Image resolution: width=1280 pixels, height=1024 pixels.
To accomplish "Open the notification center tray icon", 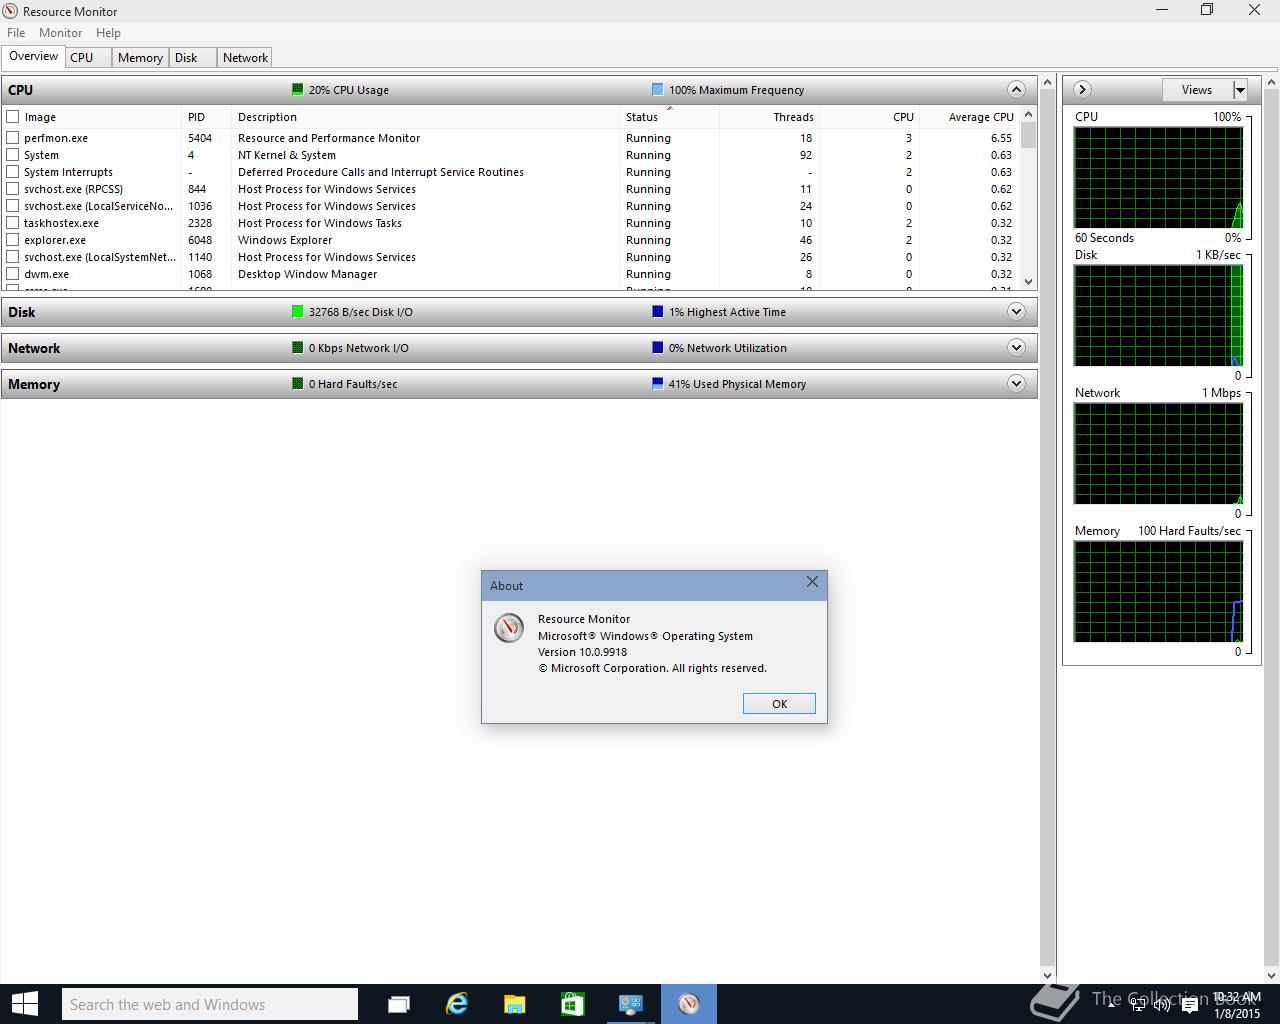I will tap(1189, 1005).
